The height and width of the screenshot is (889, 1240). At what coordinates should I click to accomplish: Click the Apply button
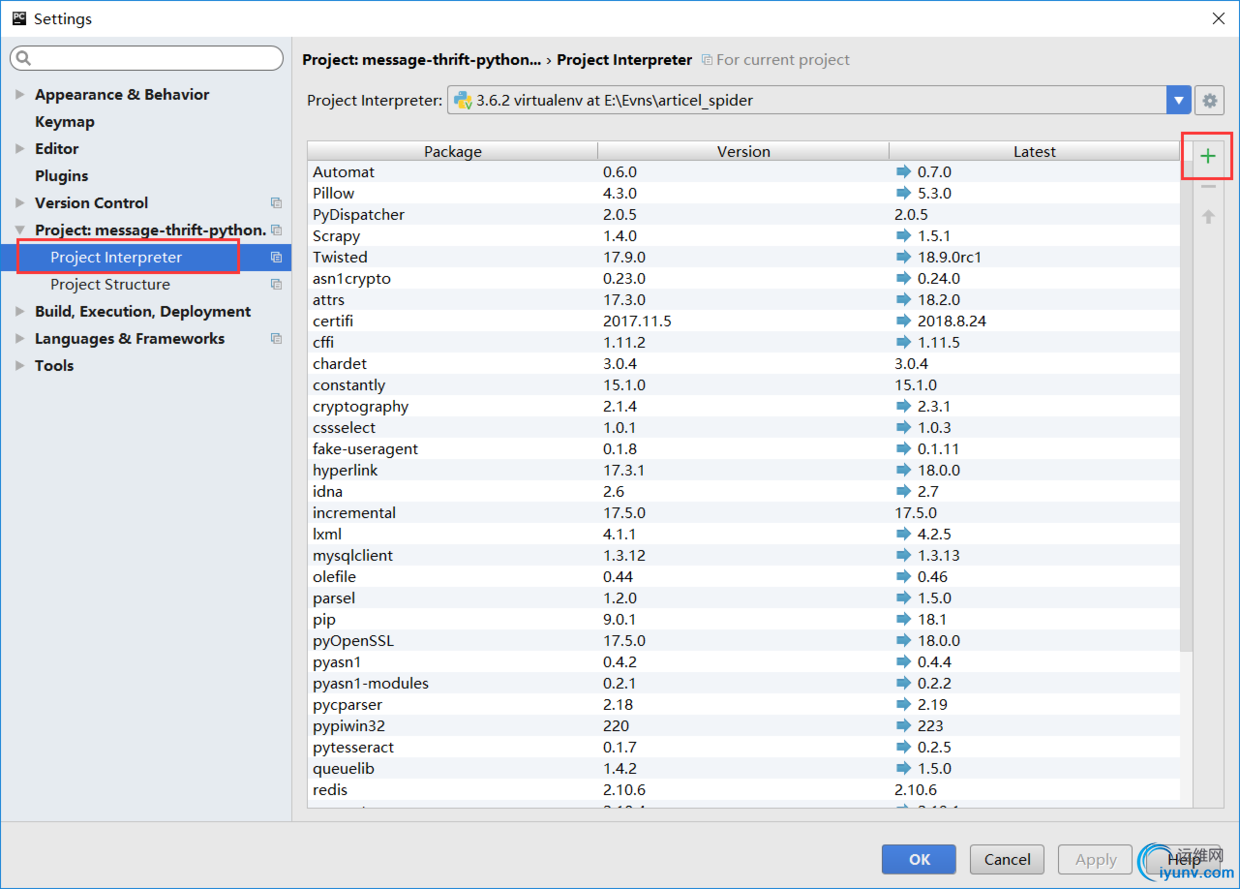pyautogui.click(x=1096, y=859)
